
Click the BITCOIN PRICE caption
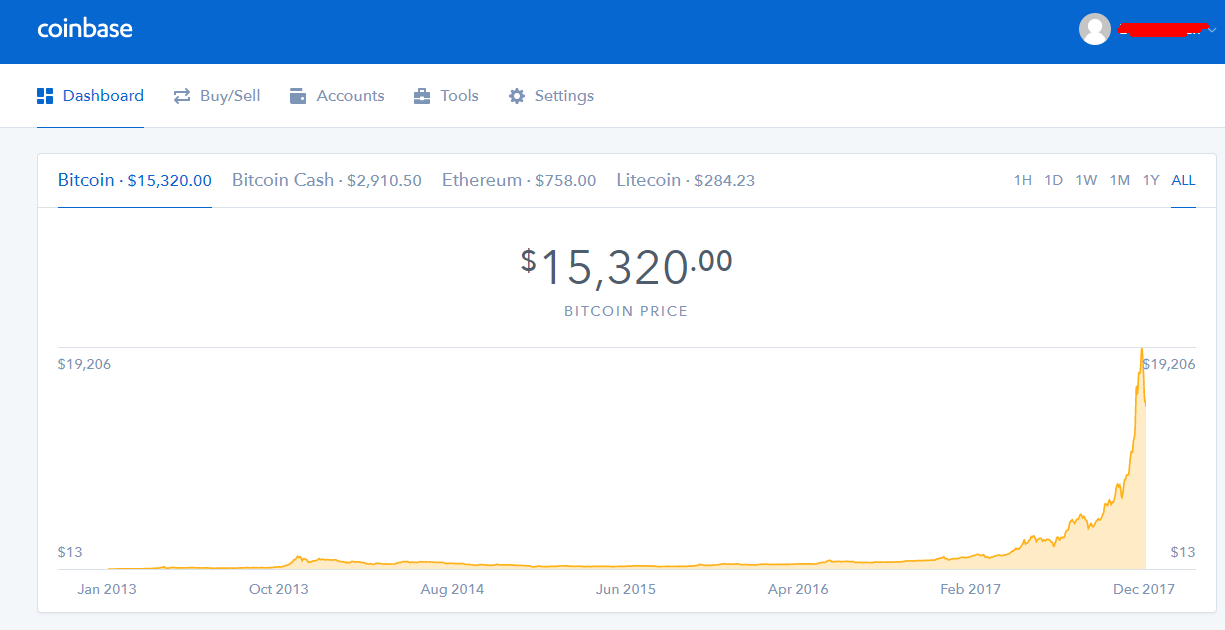pos(626,311)
